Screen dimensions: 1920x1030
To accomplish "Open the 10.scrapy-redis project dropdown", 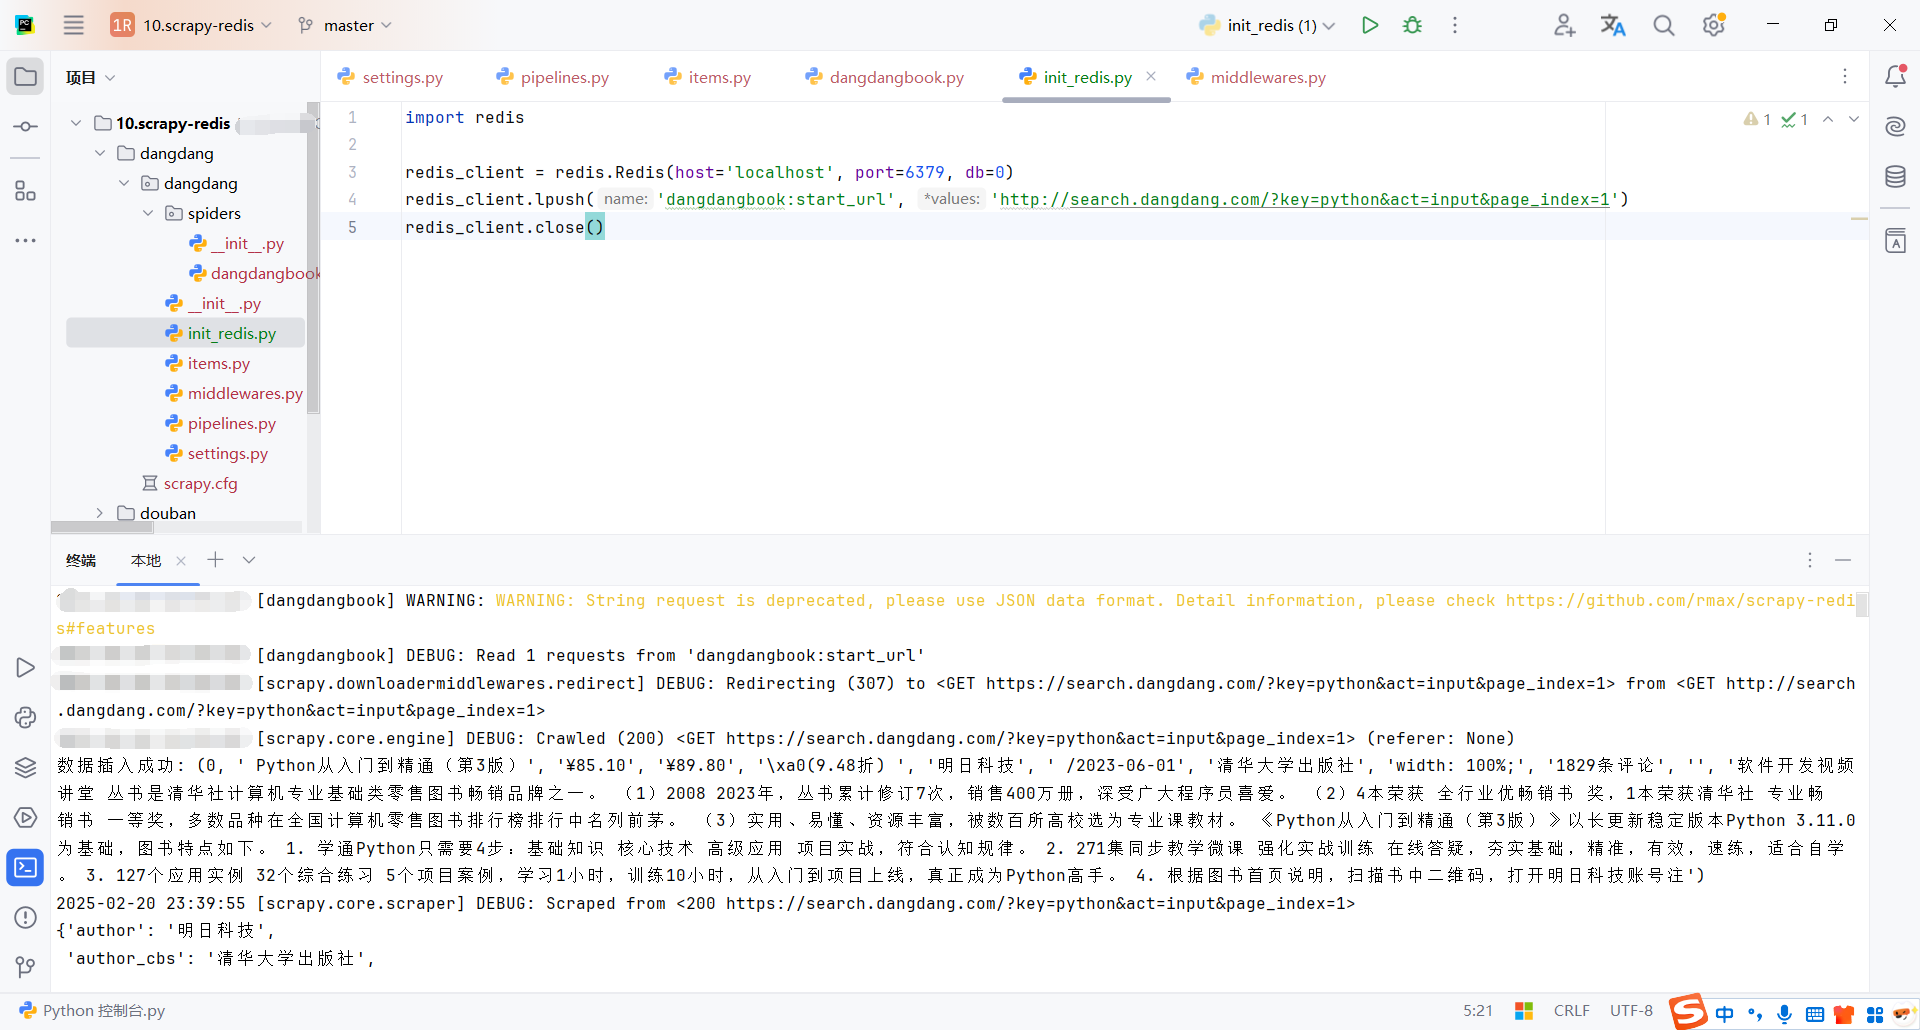I will (x=191, y=25).
